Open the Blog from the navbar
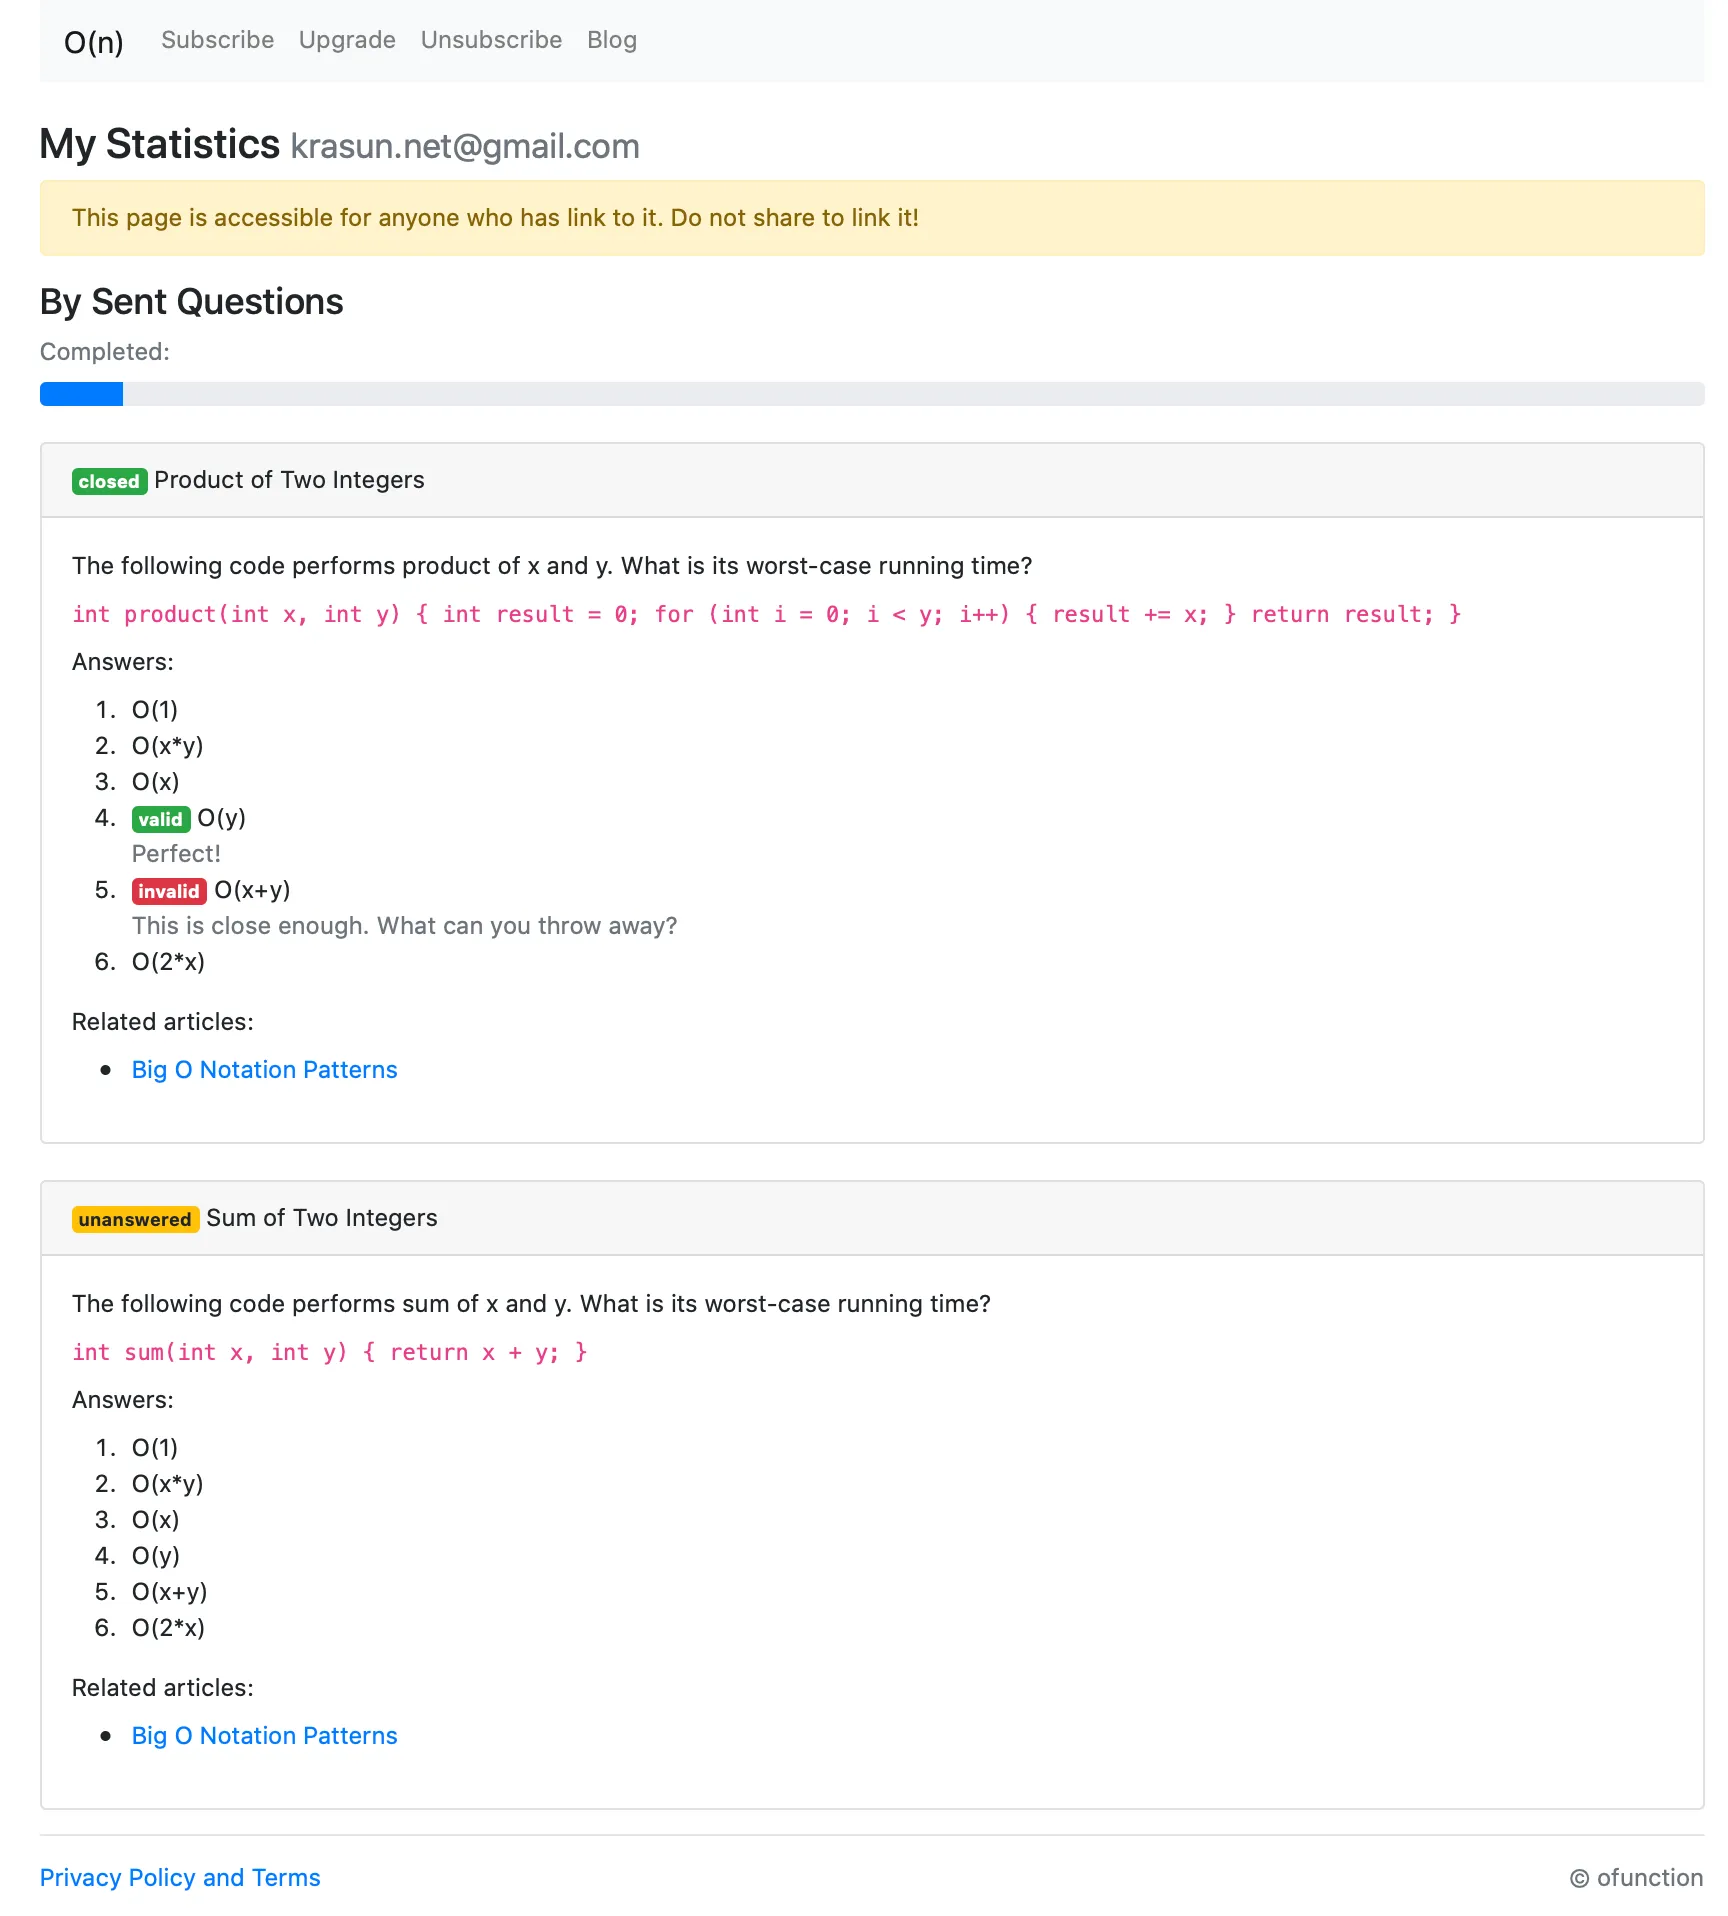Image resolution: width=1728 pixels, height=1916 pixels. coord(611,40)
